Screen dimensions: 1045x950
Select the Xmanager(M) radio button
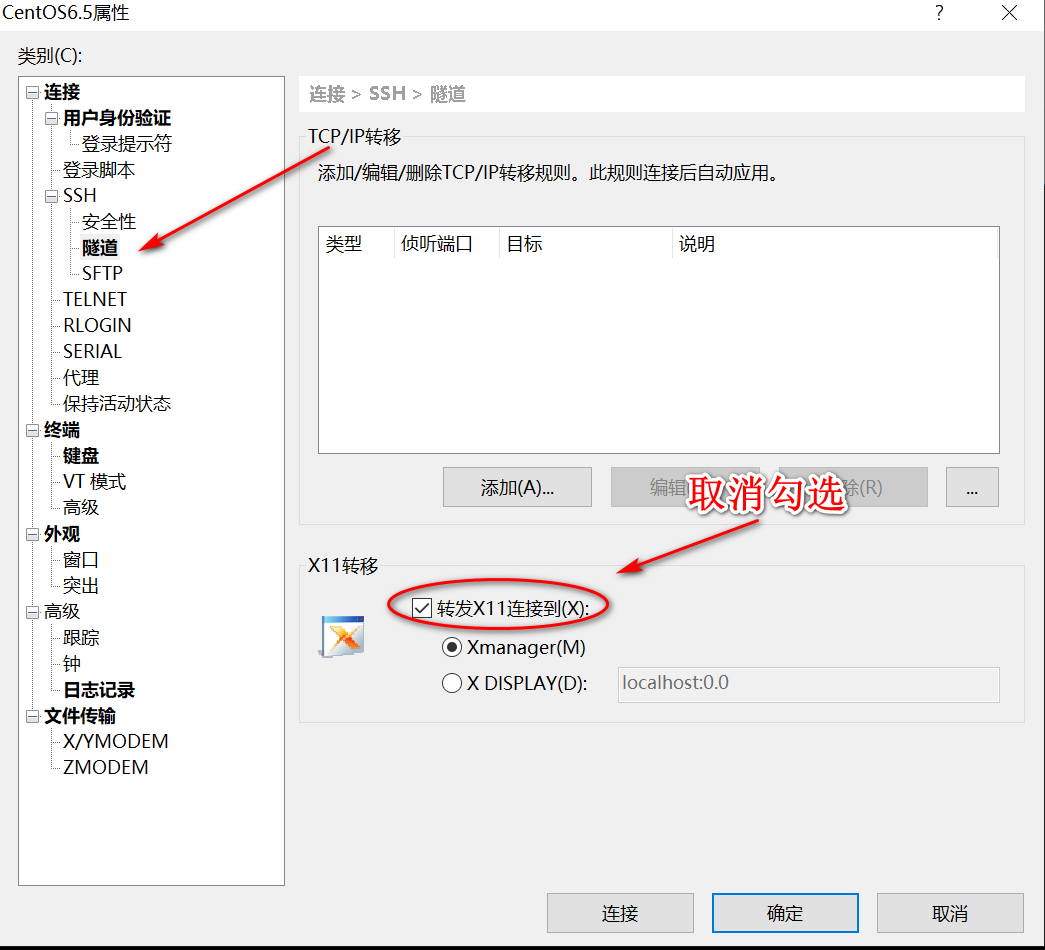point(452,647)
